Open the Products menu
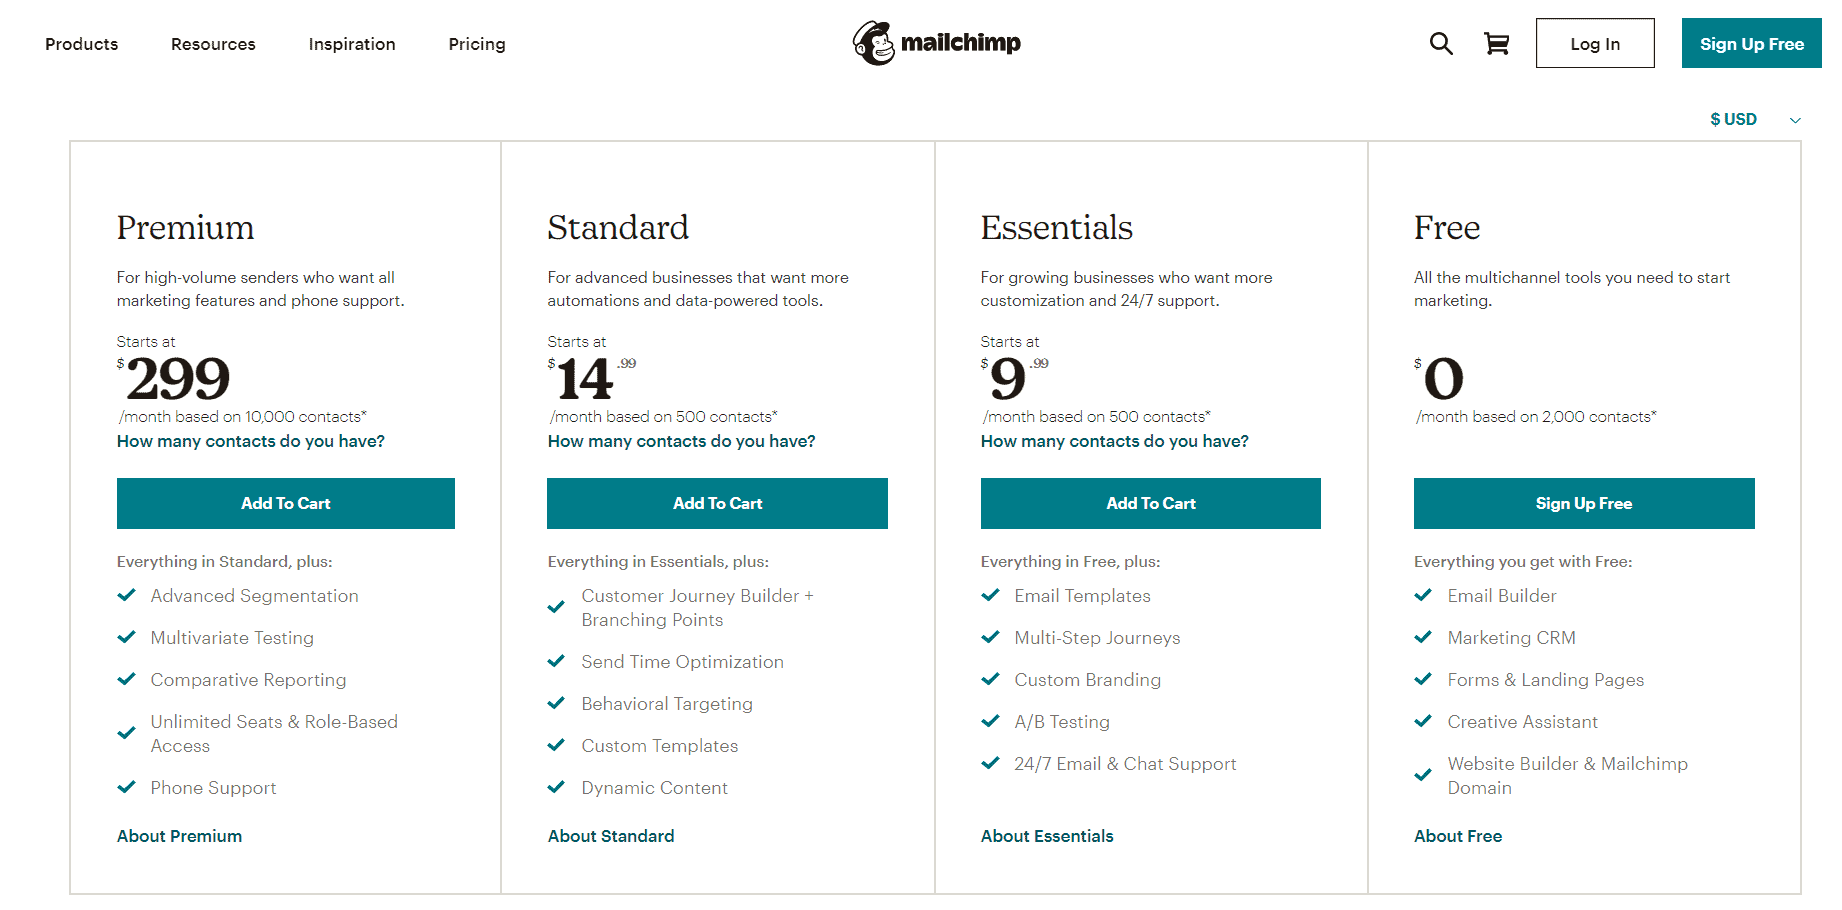 (x=82, y=44)
